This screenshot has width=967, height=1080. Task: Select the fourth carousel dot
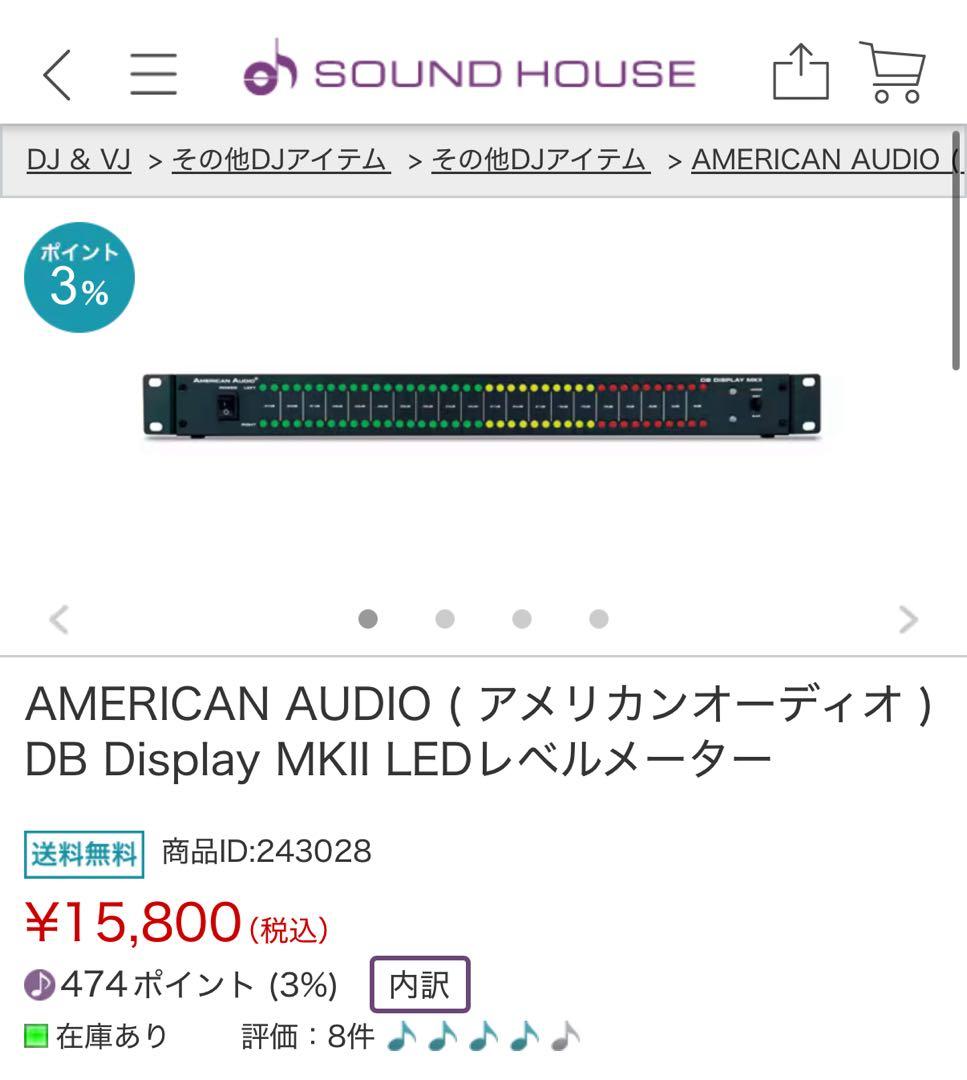click(x=597, y=620)
